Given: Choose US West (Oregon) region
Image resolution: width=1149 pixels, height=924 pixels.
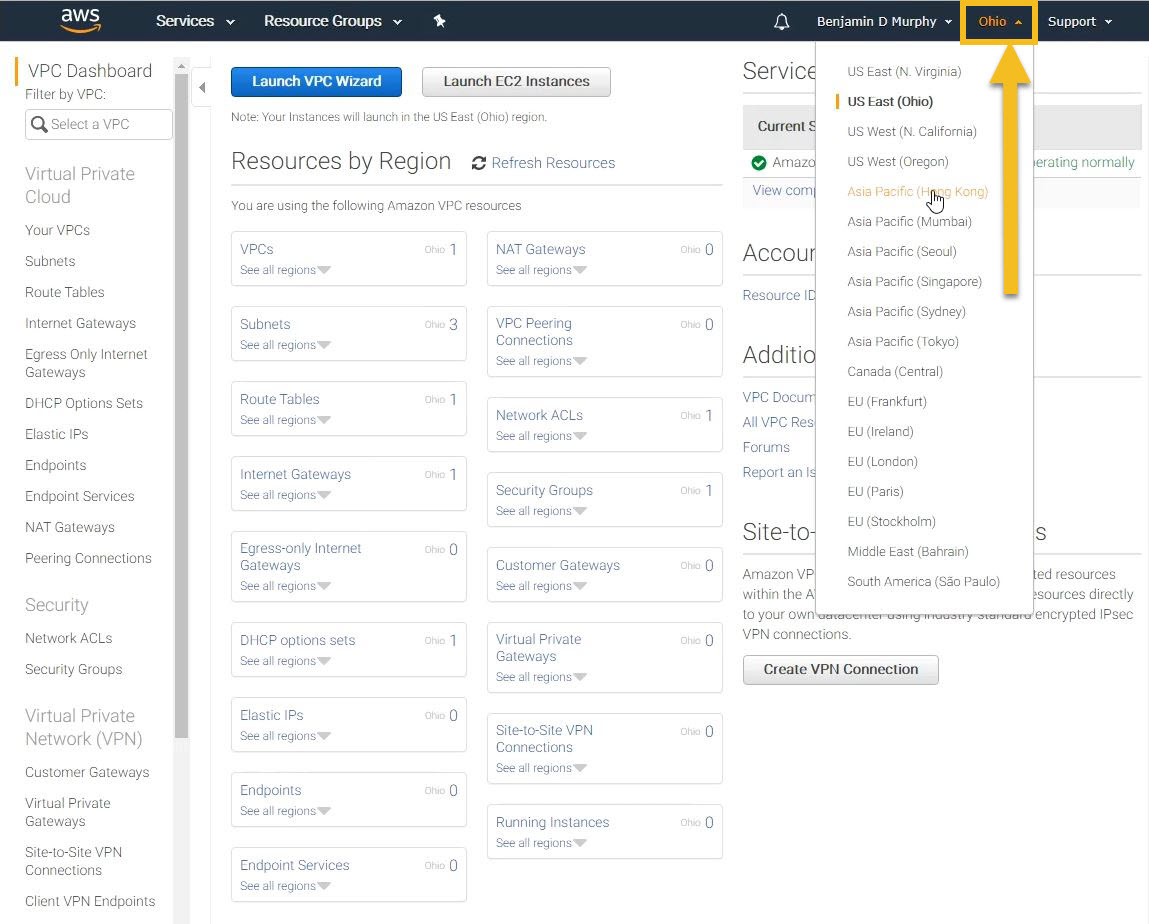Looking at the screenshot, I should click(x=898, y=162).
